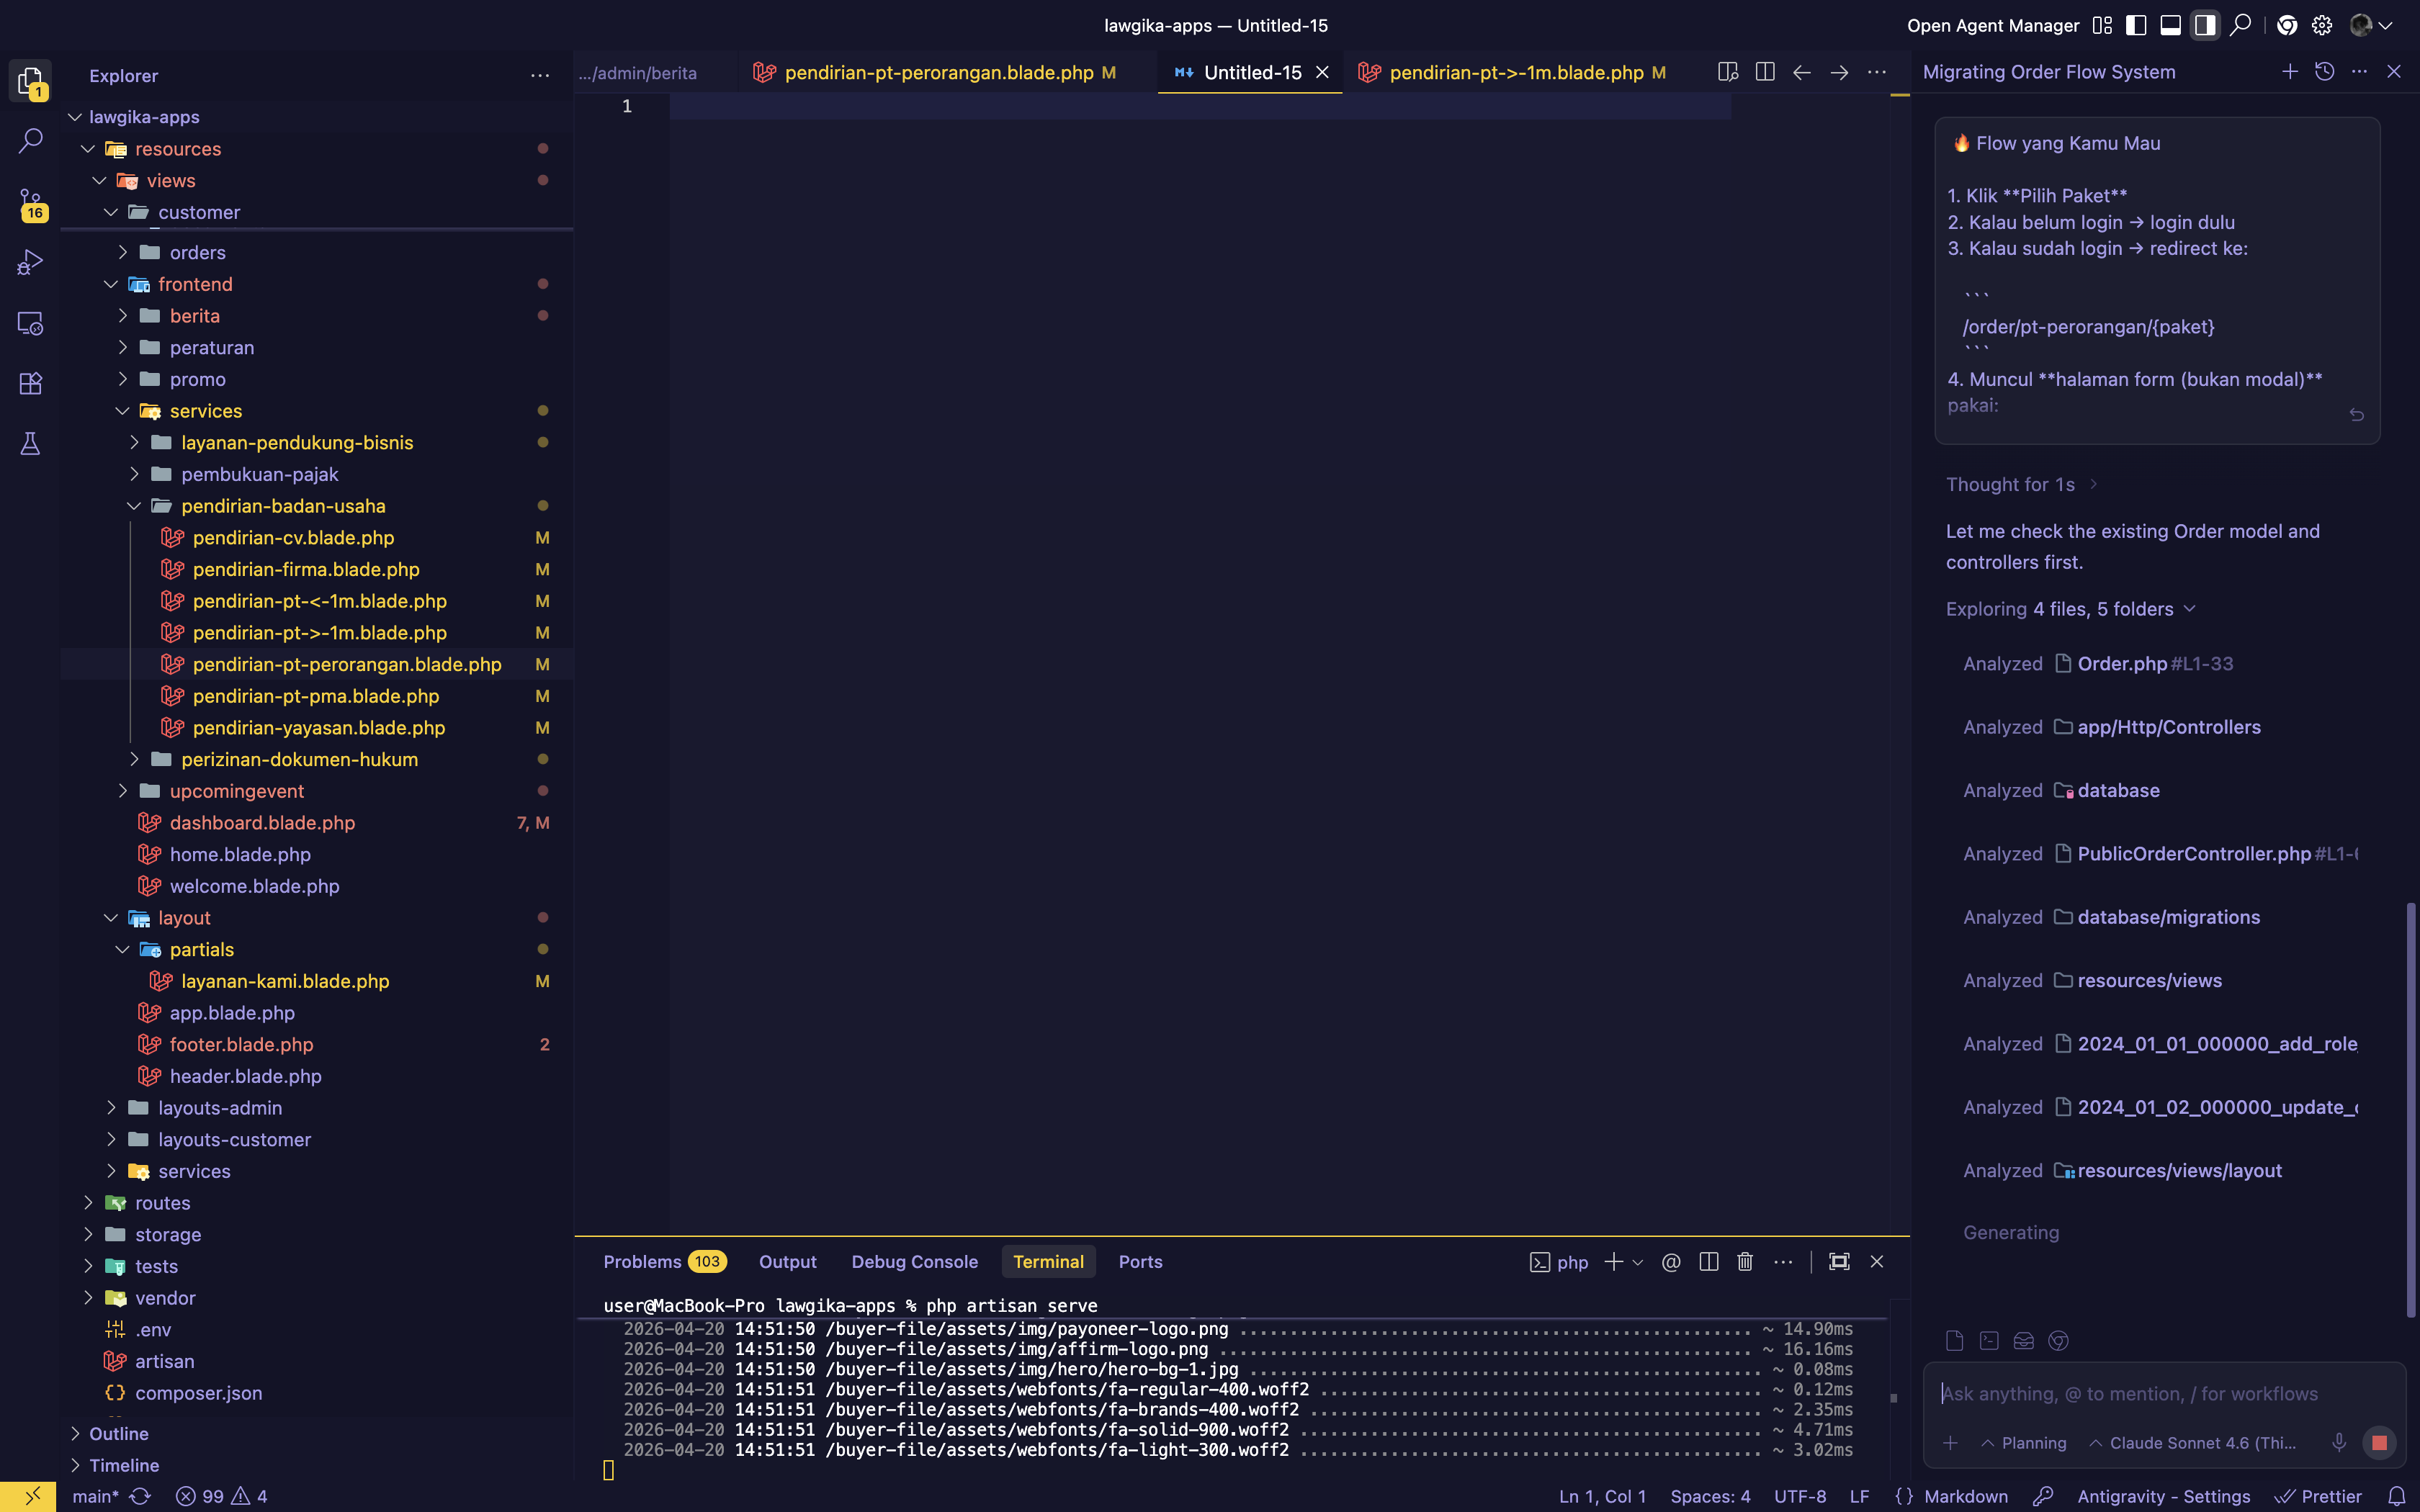The height and width of the screenshot is (1512, 2420).
Task: Toggle the bottom panel visibility
Action: pyautogui.click(x=2169, y=25)
